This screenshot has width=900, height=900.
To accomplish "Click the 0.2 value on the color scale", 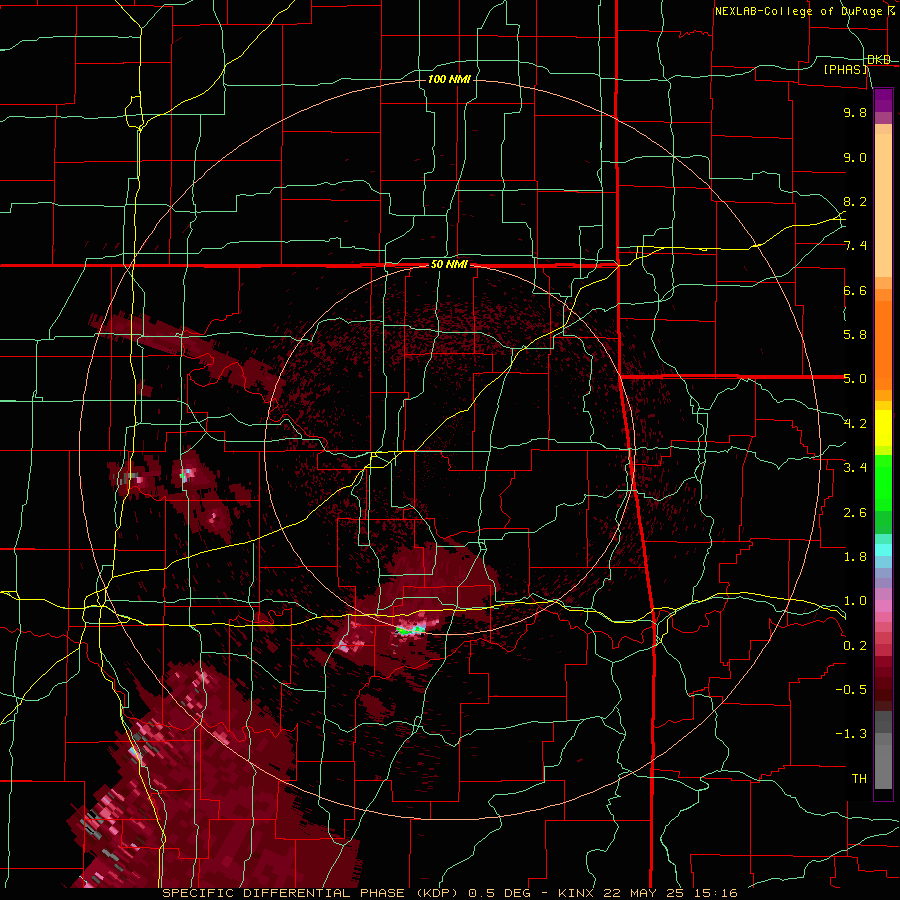I will 855,646.
